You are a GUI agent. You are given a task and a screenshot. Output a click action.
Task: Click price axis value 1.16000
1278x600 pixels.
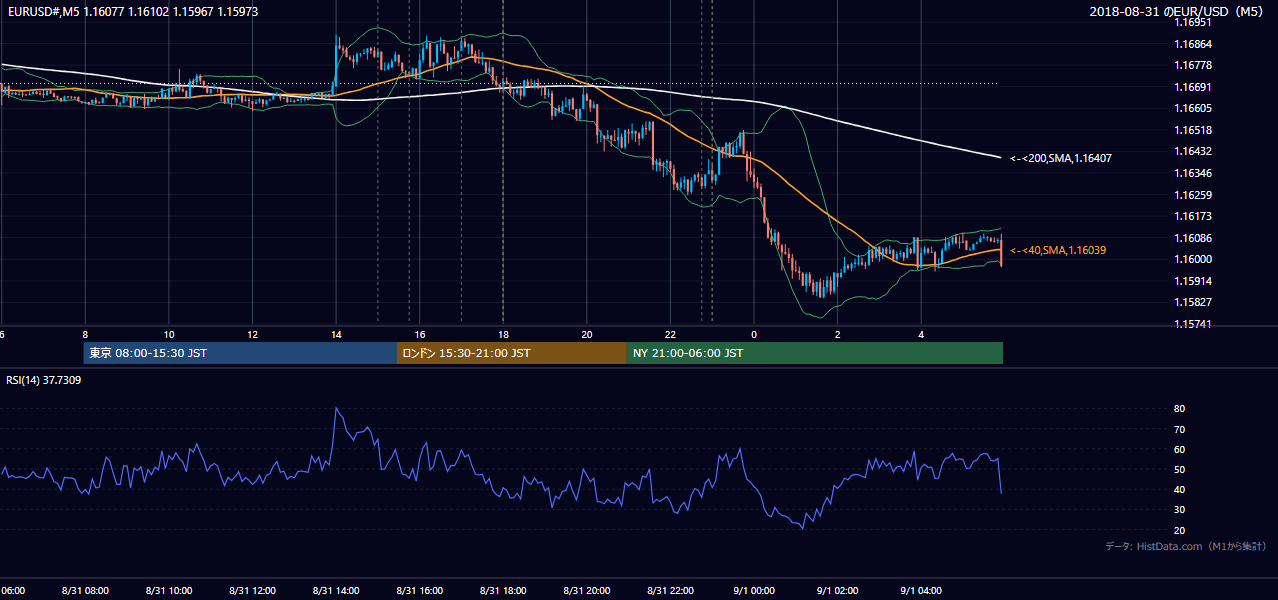(x=1192, y=259)
